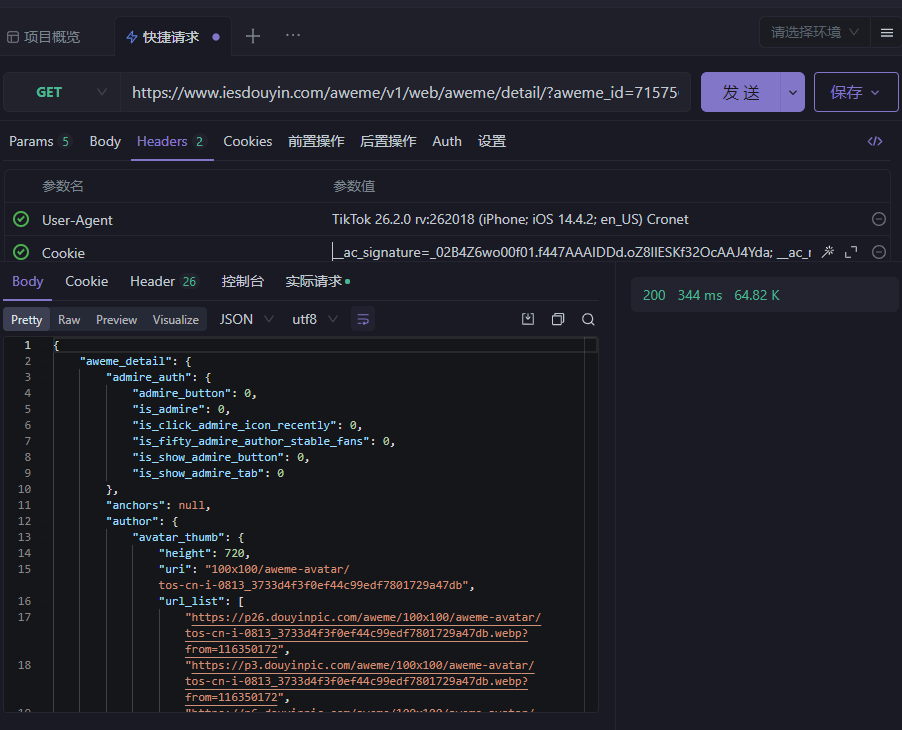Open the JSON format dropdown
902x730 pixels.
coord(248,319)
